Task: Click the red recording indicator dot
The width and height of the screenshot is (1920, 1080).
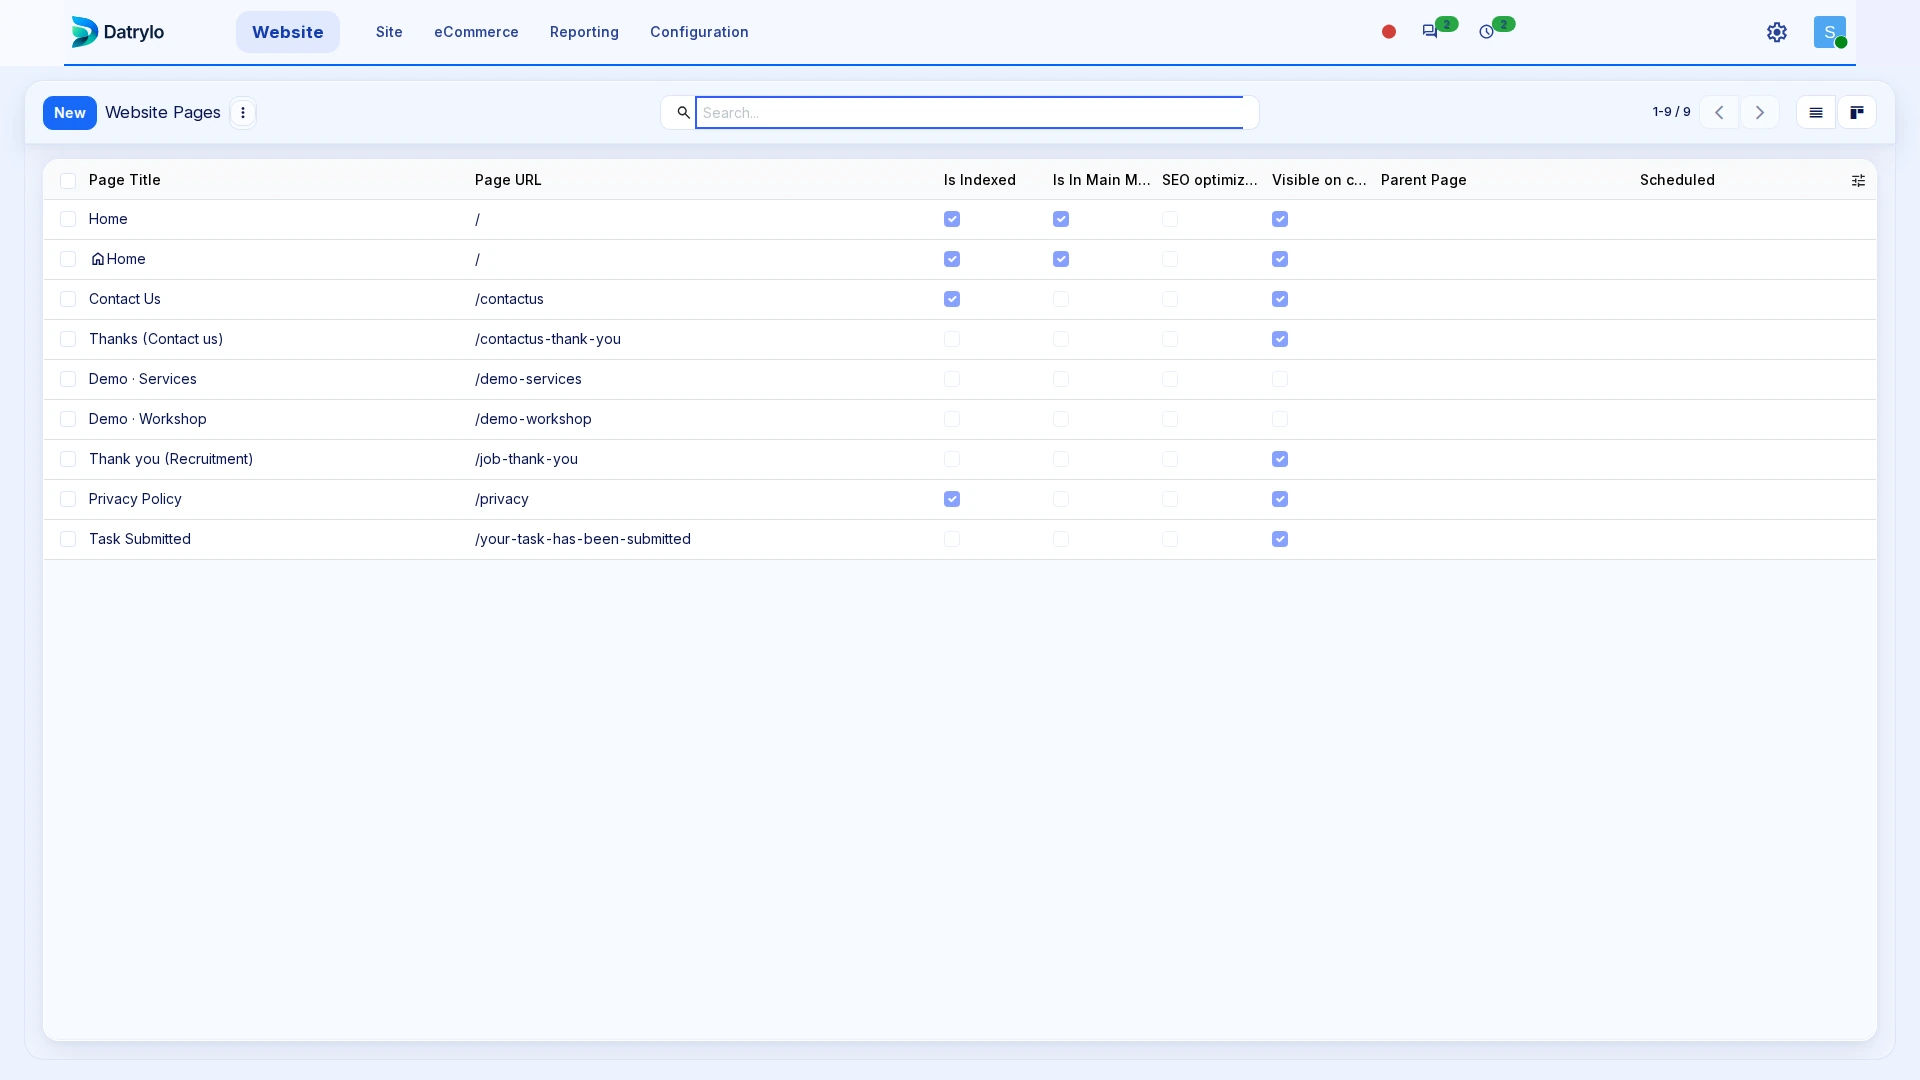Action: [x=1389, y=32]
